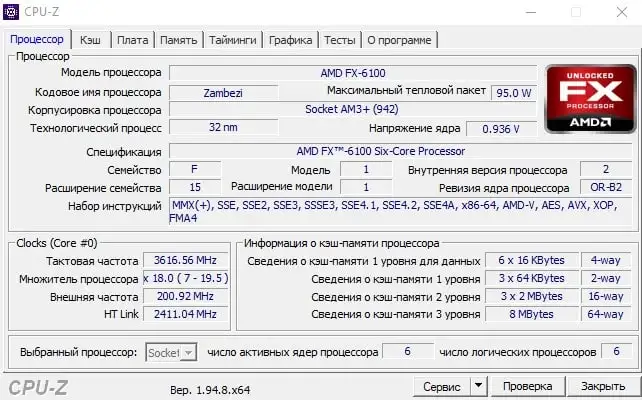Click the AMD FX-6100 model field
The image size is (642, 400).
click(x=353, y=73)
